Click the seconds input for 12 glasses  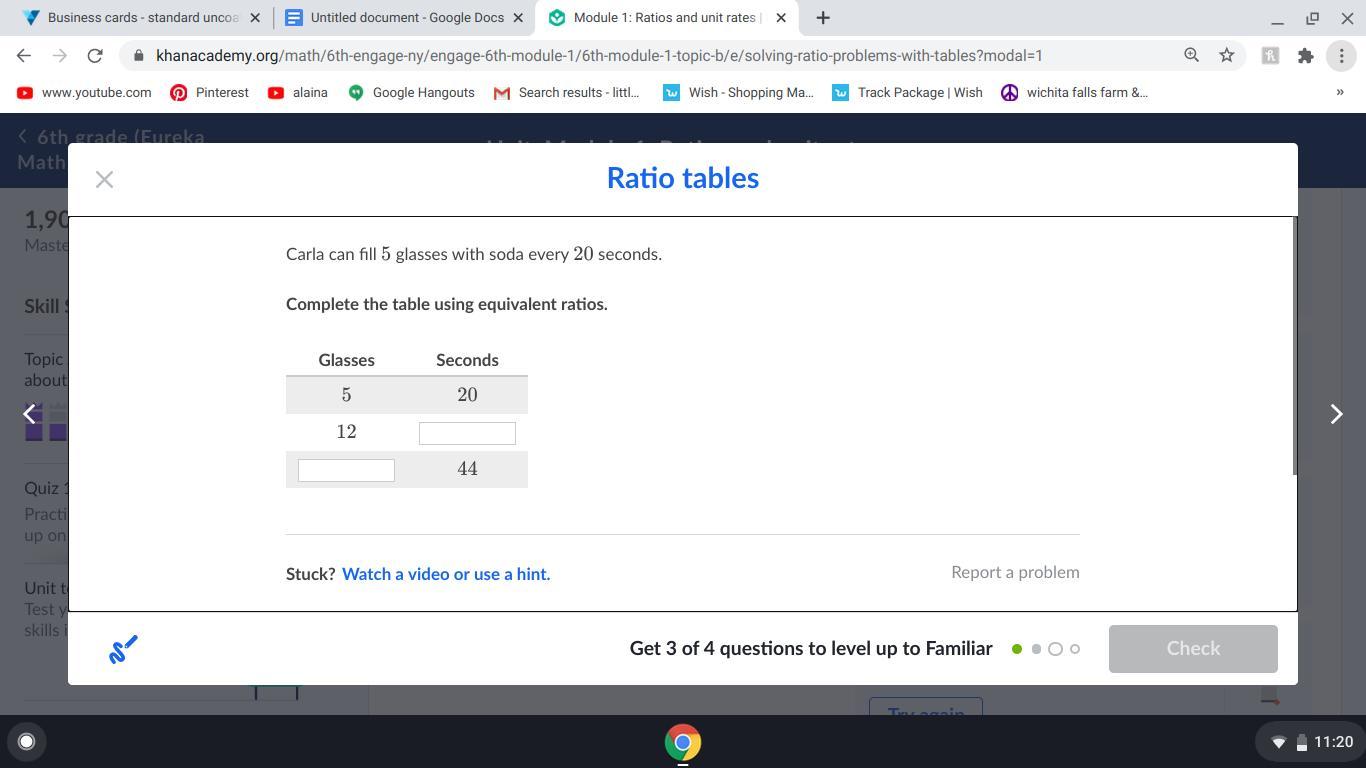point(467,433)
